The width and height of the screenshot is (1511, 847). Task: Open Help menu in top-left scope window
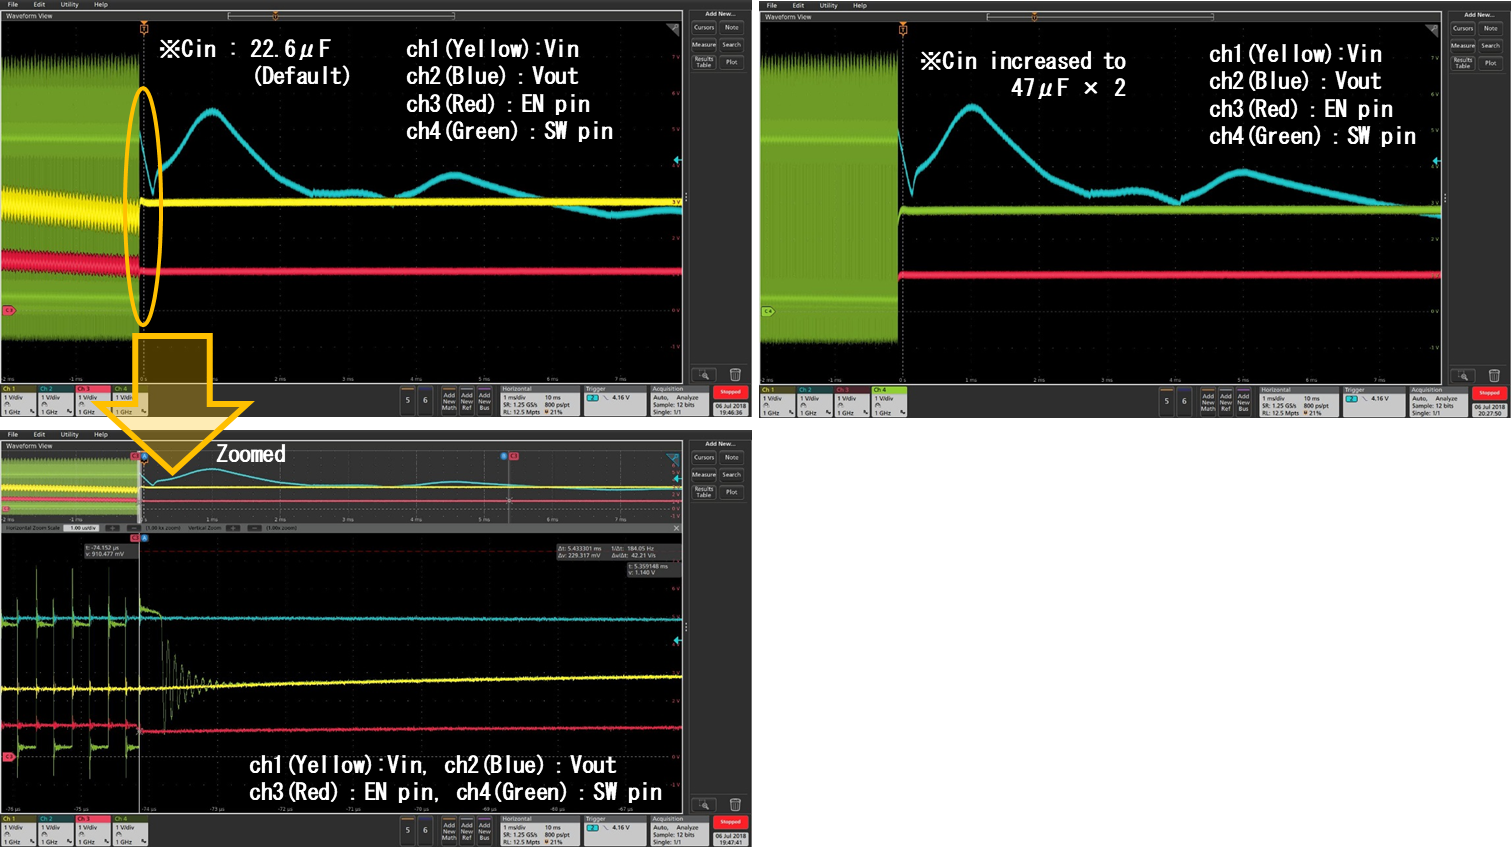[101, 4]
